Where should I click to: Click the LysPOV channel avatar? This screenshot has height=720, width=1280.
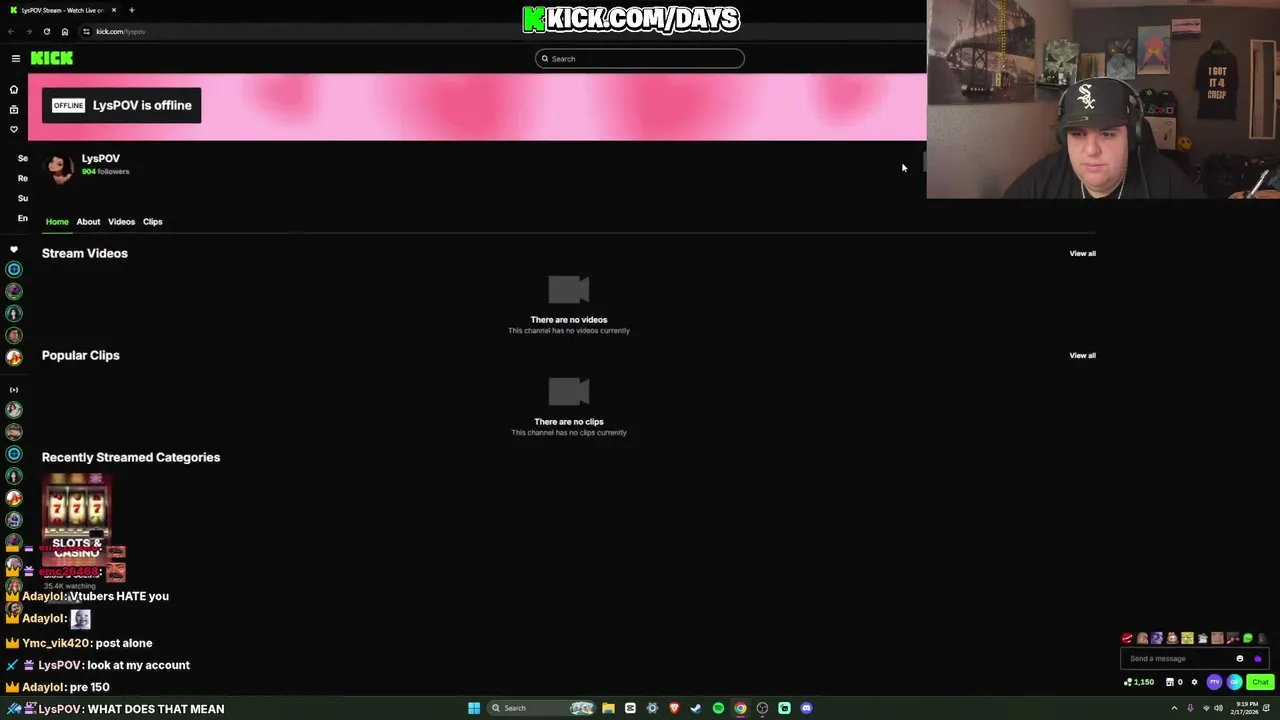tap(60, 168)
